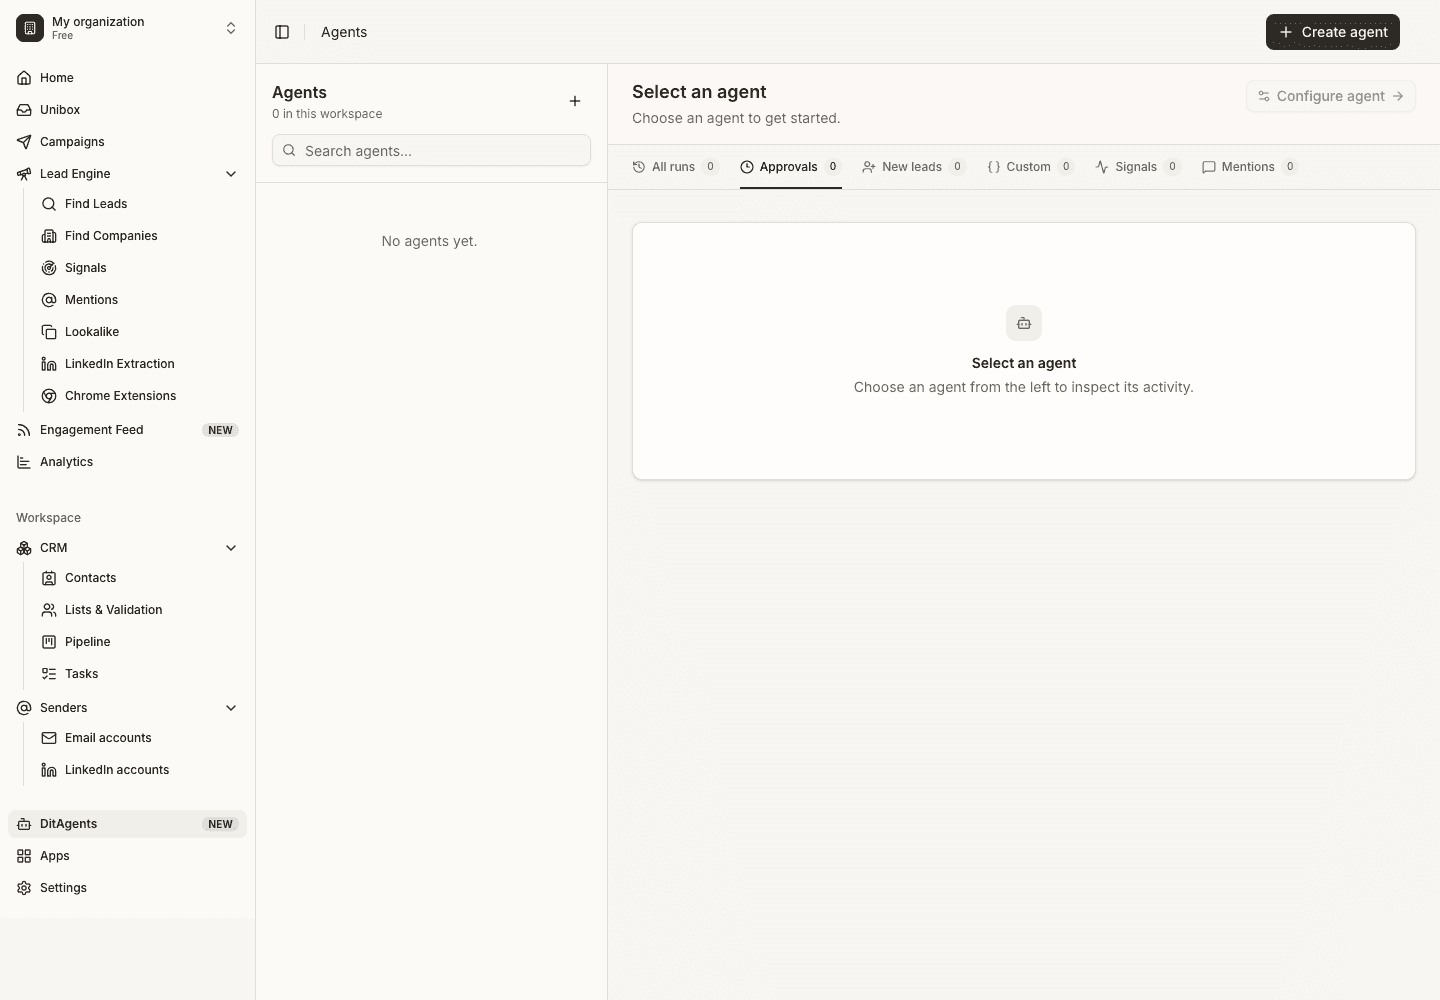Click the Settings gear icon

pos(24,888)
